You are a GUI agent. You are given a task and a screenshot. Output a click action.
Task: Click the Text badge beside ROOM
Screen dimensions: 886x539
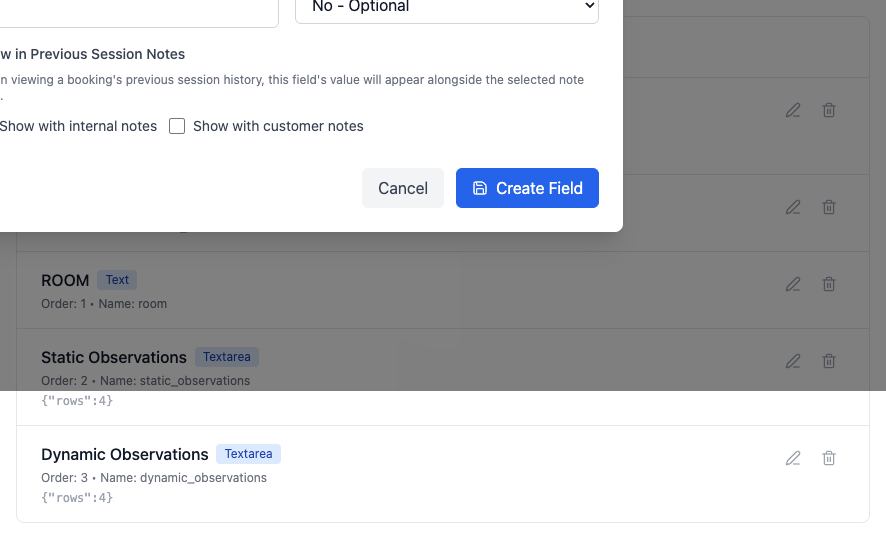click(x=117, y=280)
